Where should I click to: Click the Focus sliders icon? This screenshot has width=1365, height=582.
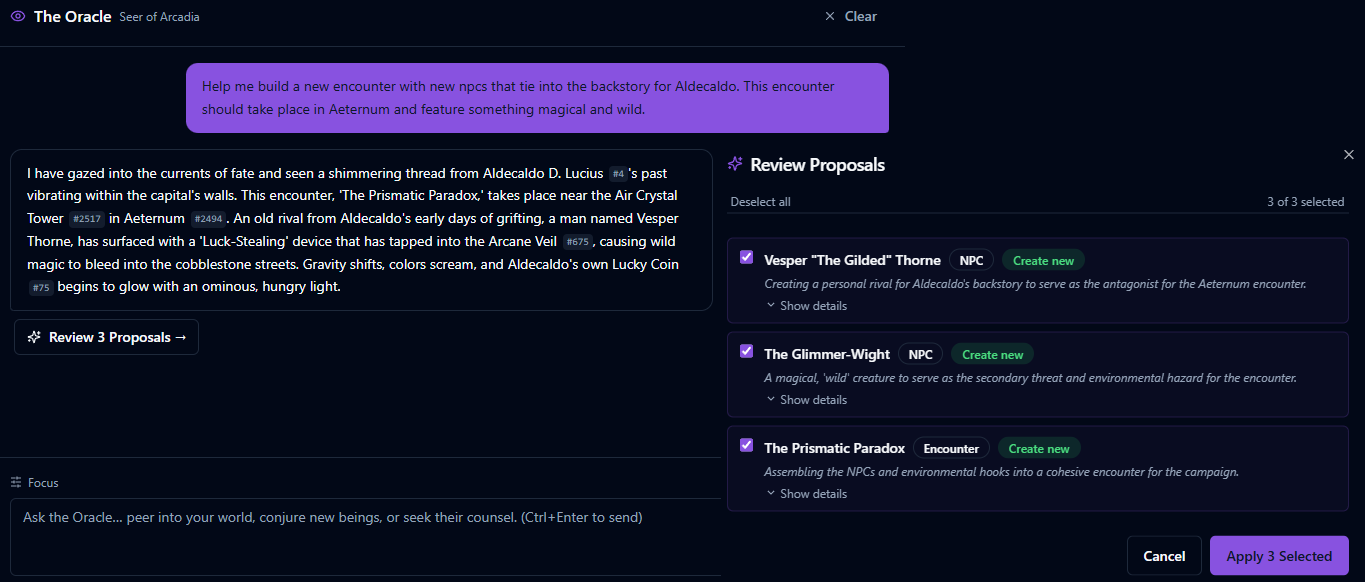pyautogui.click(x=16, y=482)
